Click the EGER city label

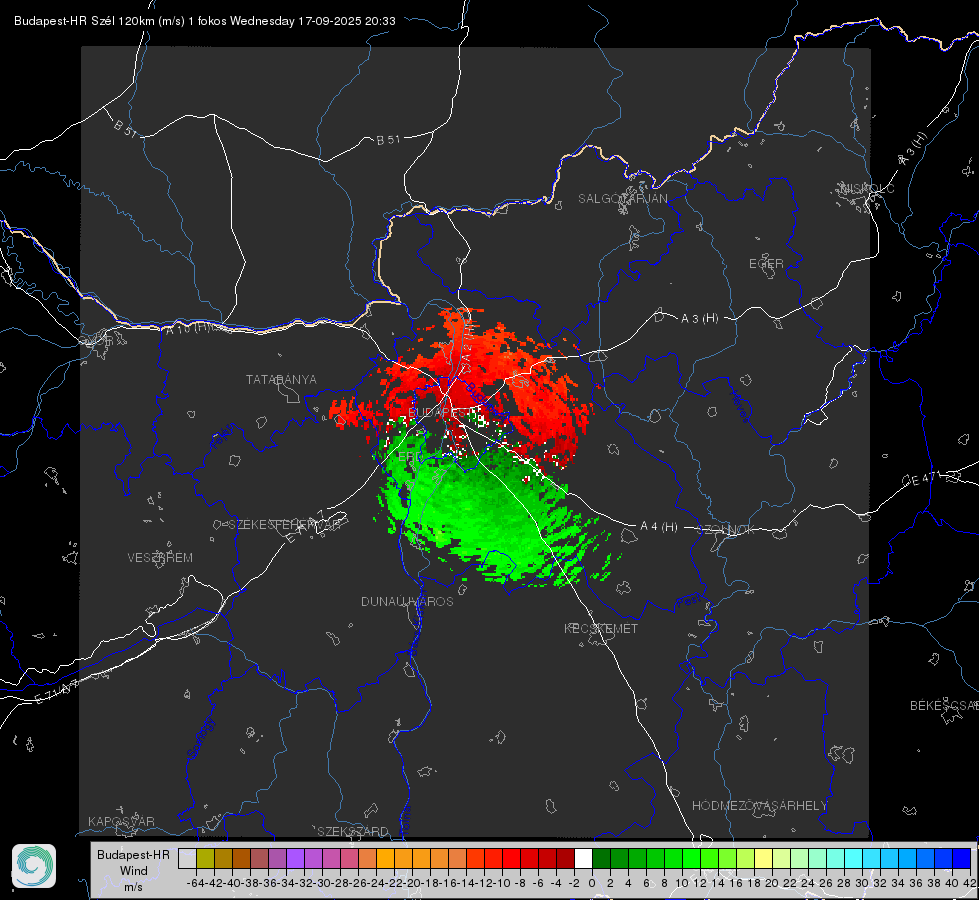pyautogui.click(x=766, y=264)
